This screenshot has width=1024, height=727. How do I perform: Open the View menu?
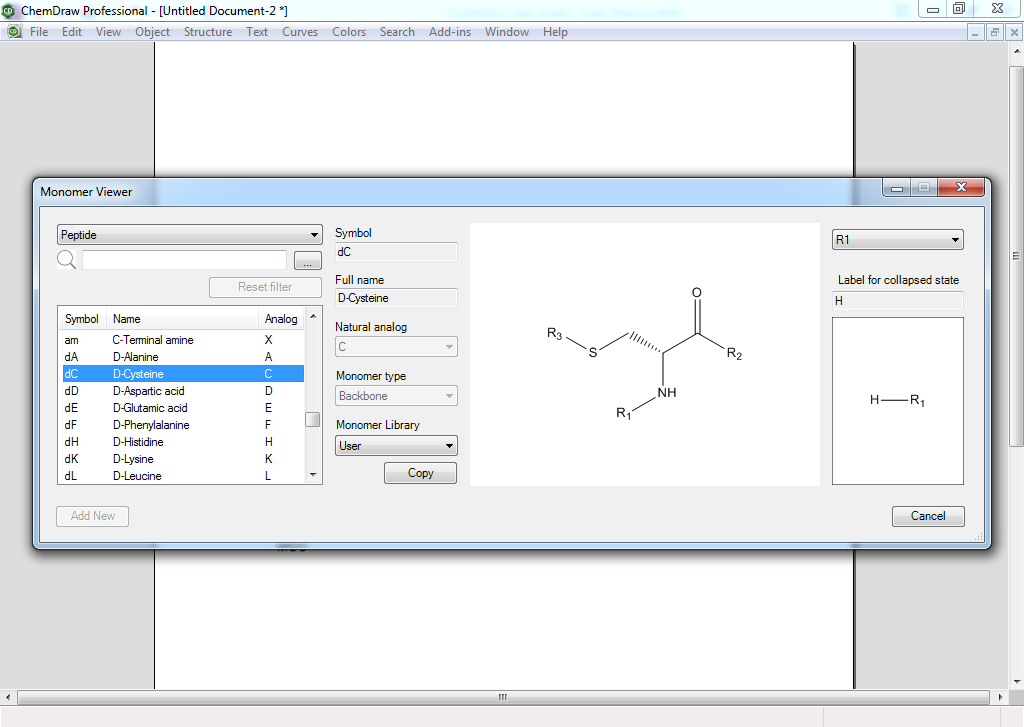108,31
